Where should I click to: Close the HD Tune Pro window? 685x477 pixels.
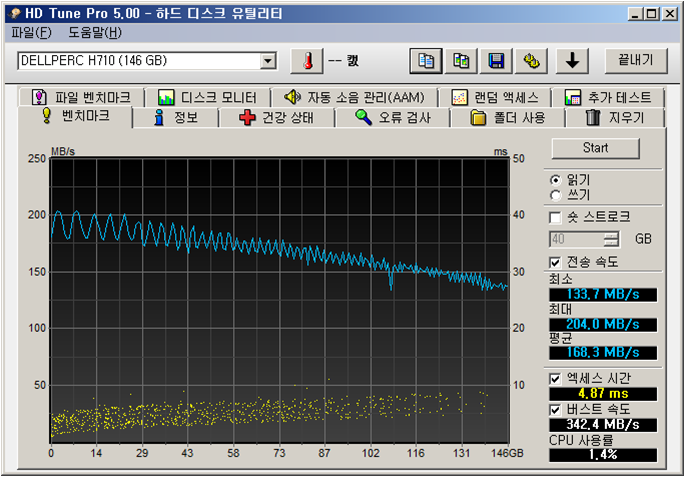(x=668, y=14)
